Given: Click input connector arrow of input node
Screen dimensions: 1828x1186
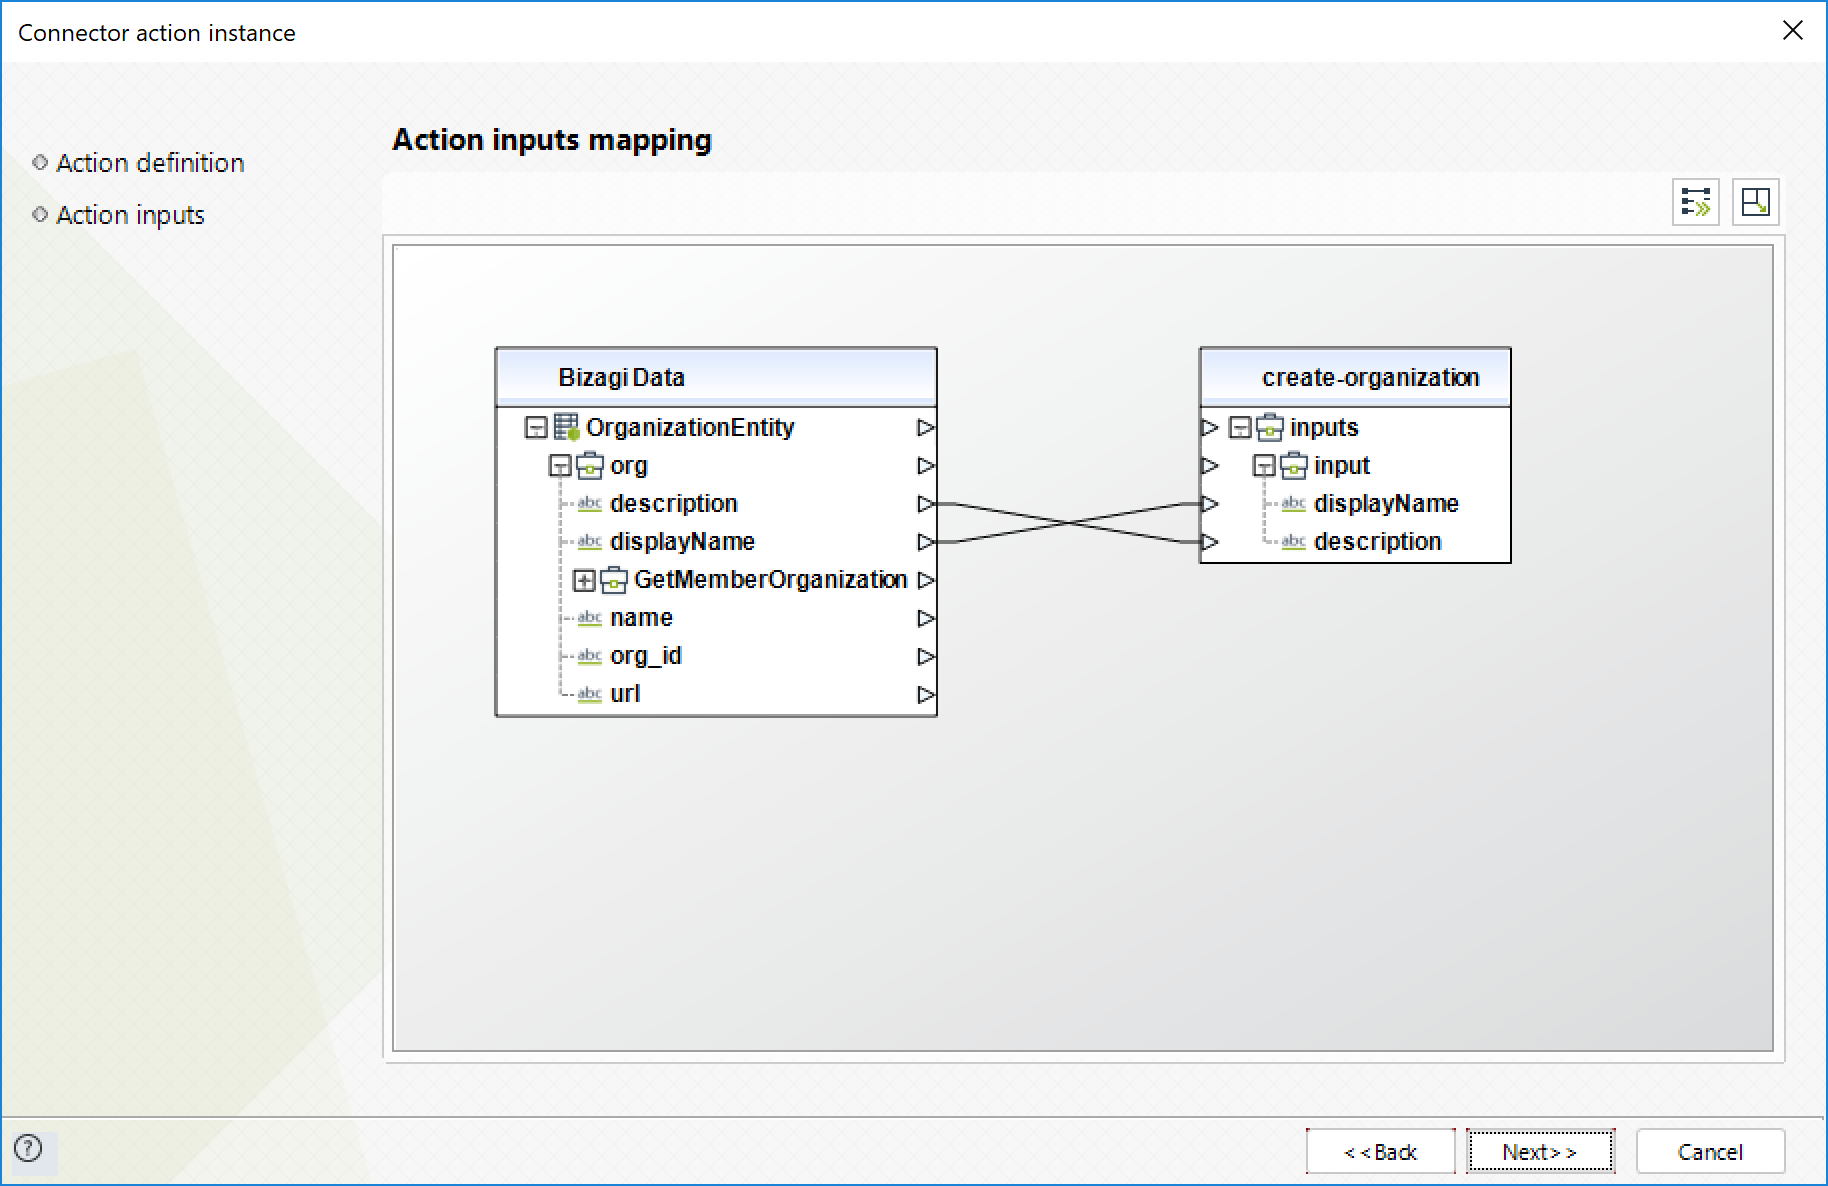Looking at the screenshot, I should click(1210, 466).
